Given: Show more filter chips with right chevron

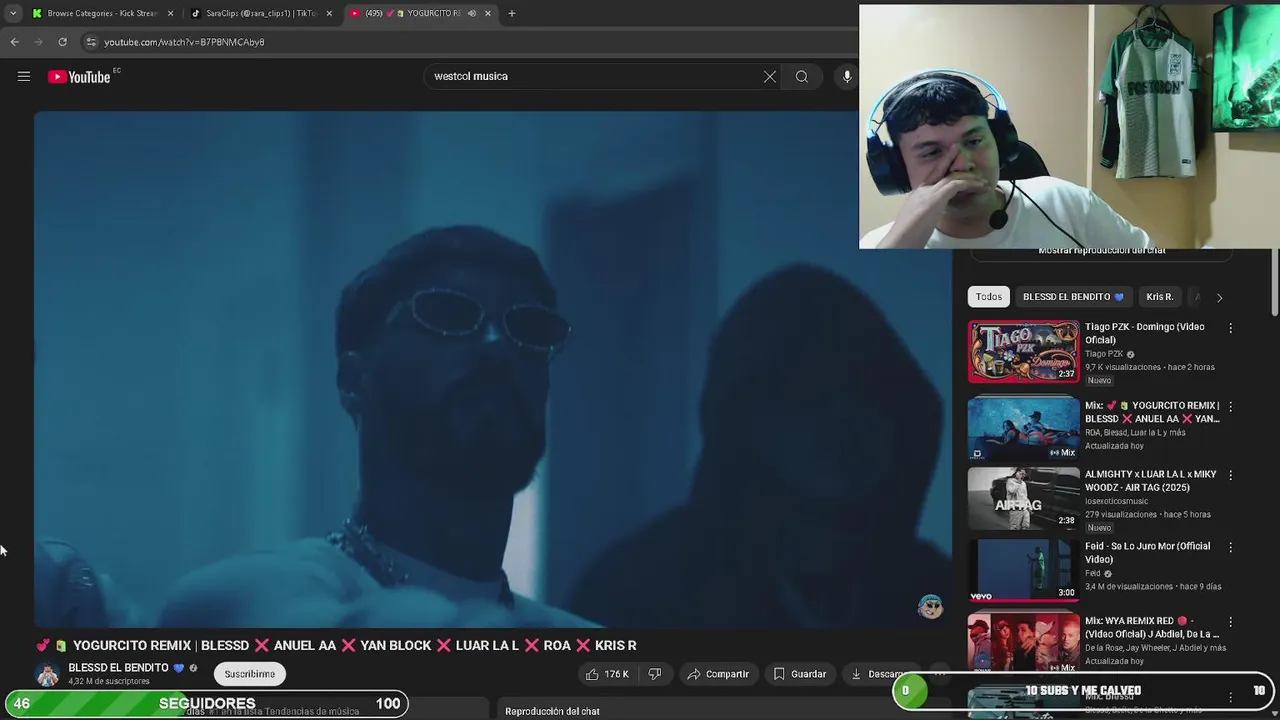Looking at the screenshot, I should pos(1219,298).
